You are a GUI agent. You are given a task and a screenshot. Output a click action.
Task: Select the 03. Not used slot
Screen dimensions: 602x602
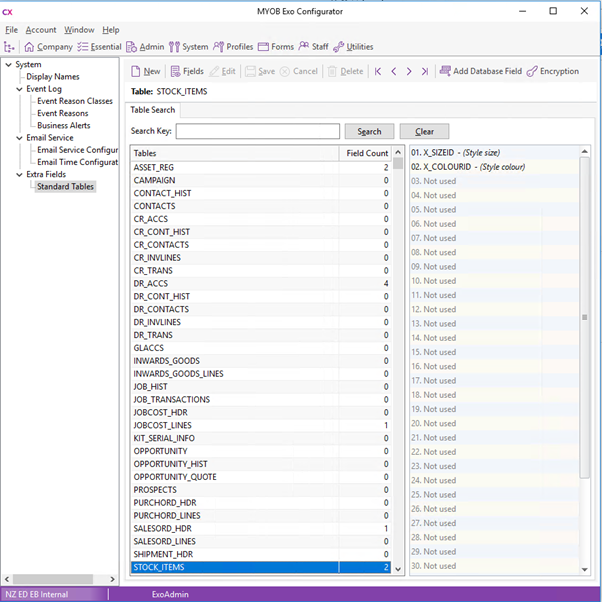point(494,181)
